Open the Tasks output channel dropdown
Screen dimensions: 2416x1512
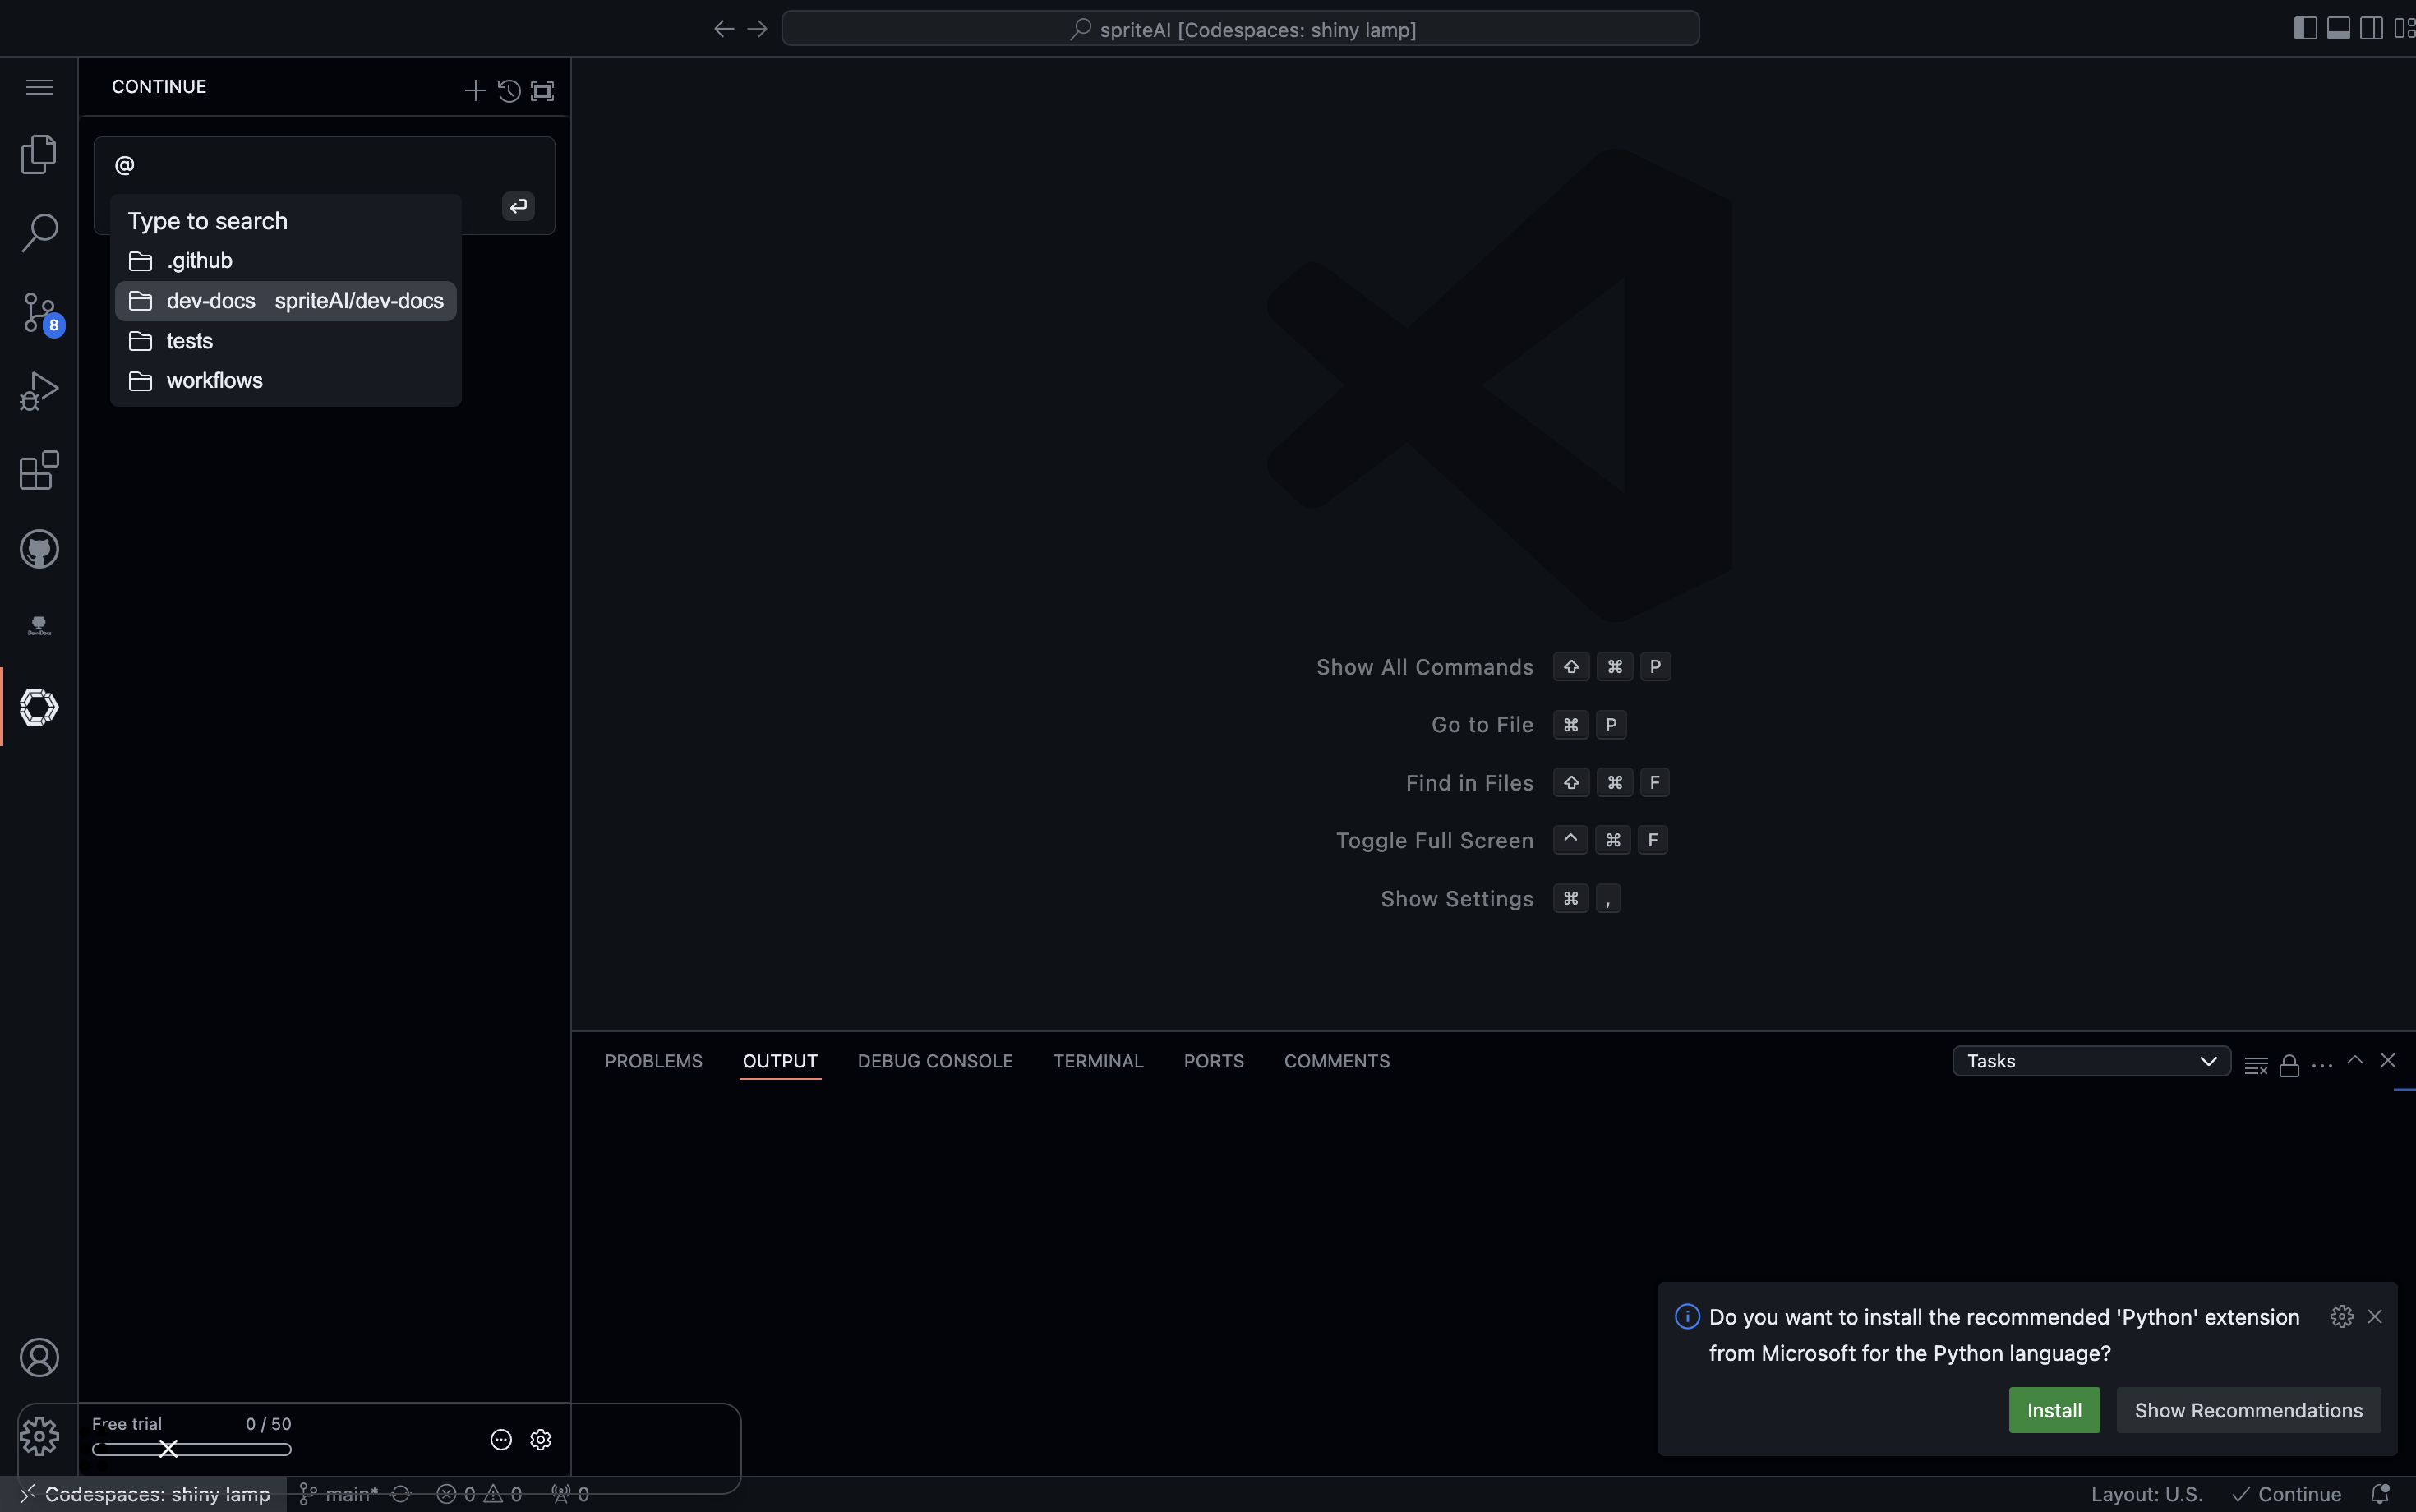pos(2089,1061)
